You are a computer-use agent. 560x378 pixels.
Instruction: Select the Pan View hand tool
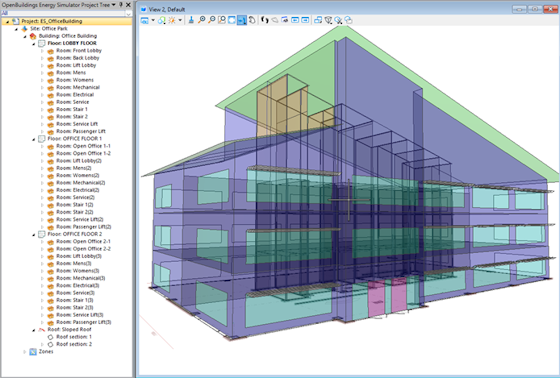click(252, 20)
